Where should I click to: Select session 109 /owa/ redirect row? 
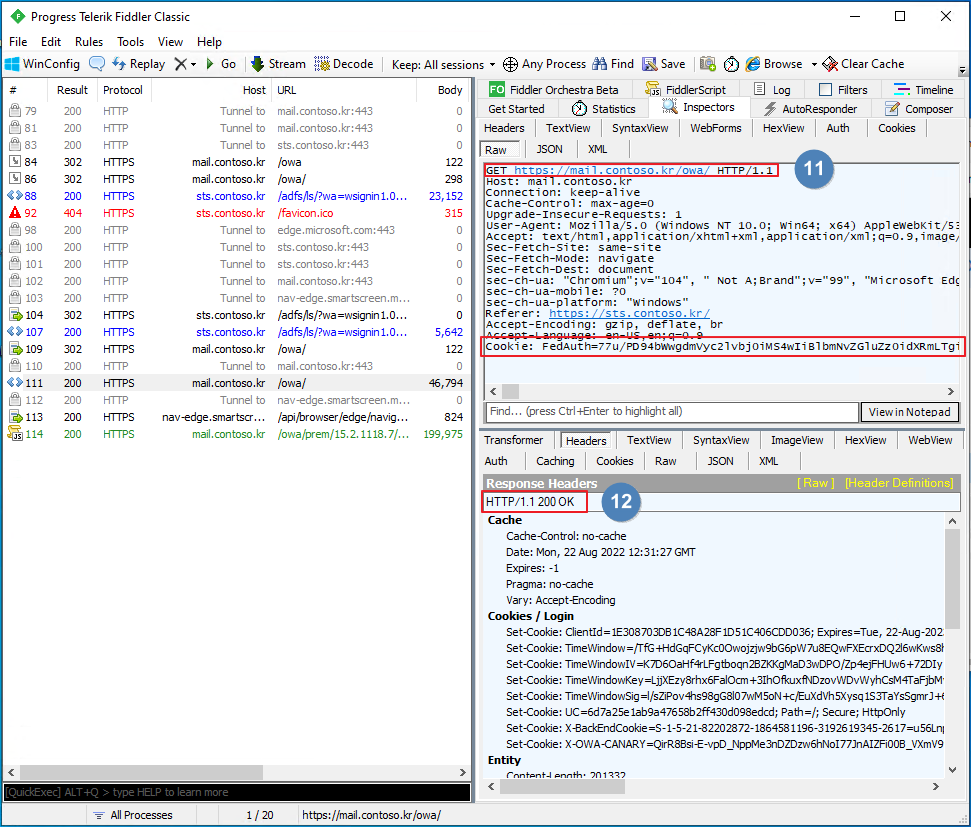pyautogui.click(x=235, y=349)
